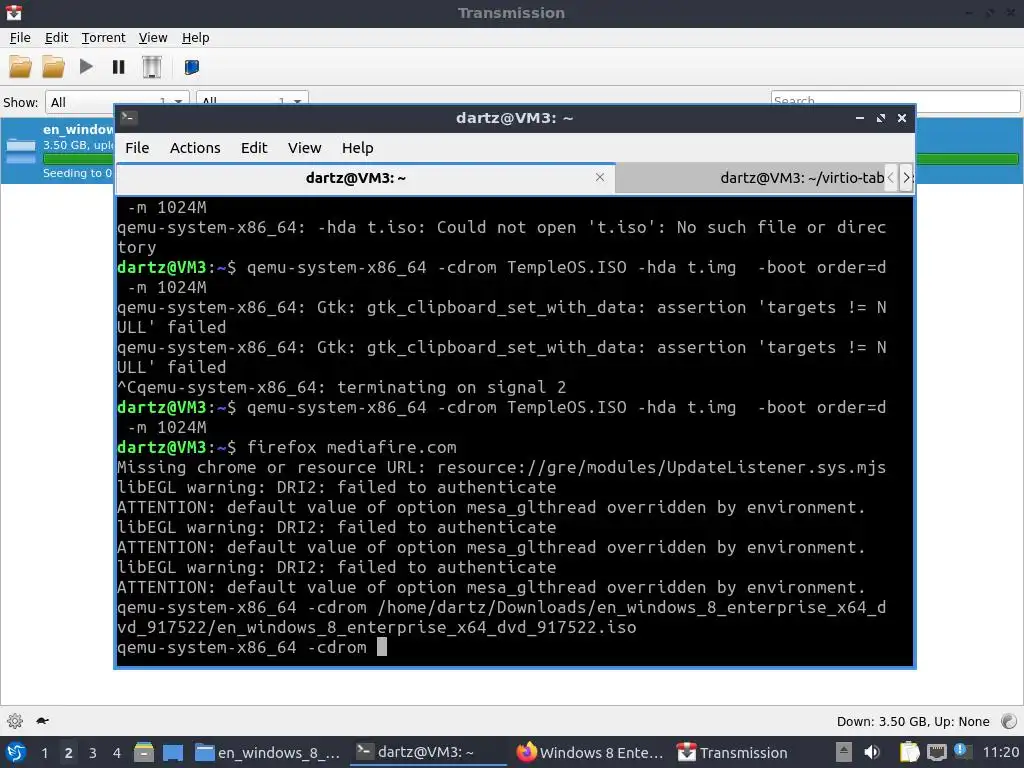Viewport: 1024px width, 768px height.
Task: Click the terminal window title bar icon
Action: [x=128, y=118]
